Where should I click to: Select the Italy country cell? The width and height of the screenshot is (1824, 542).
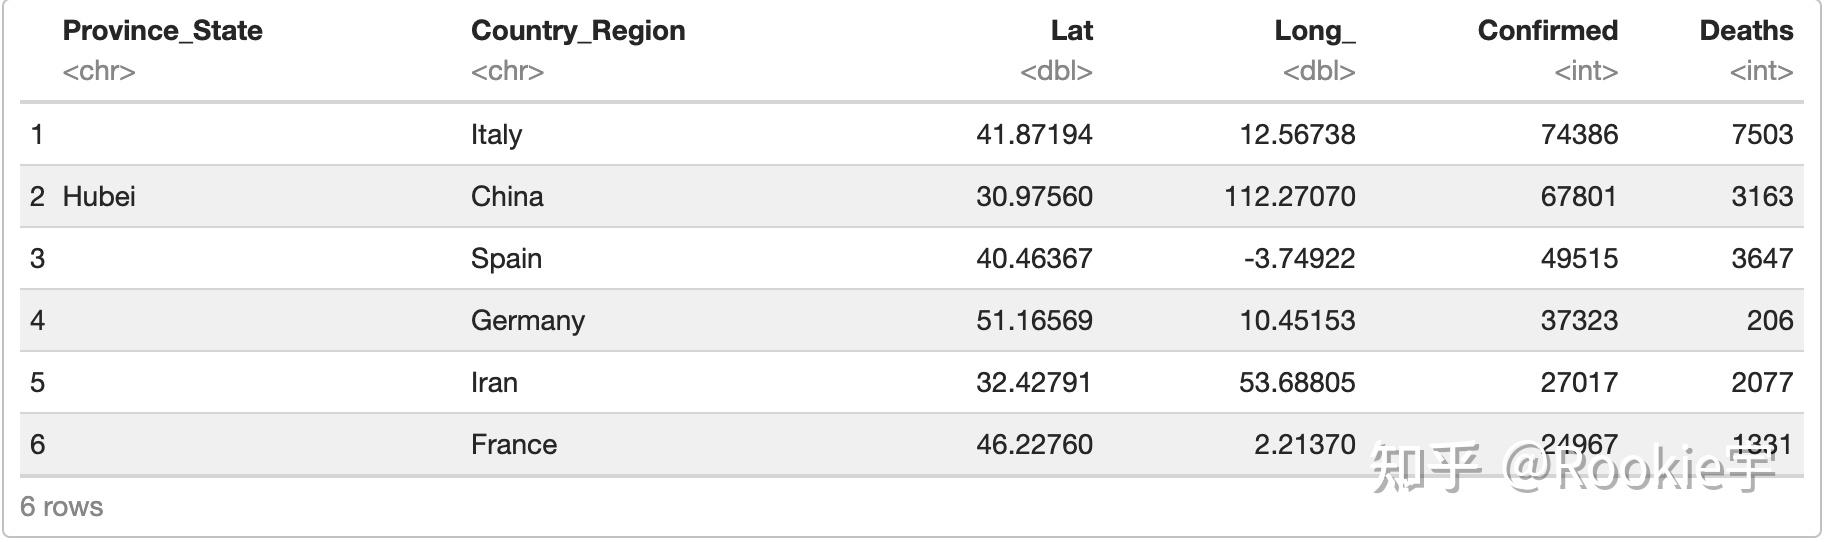[497, 135]
